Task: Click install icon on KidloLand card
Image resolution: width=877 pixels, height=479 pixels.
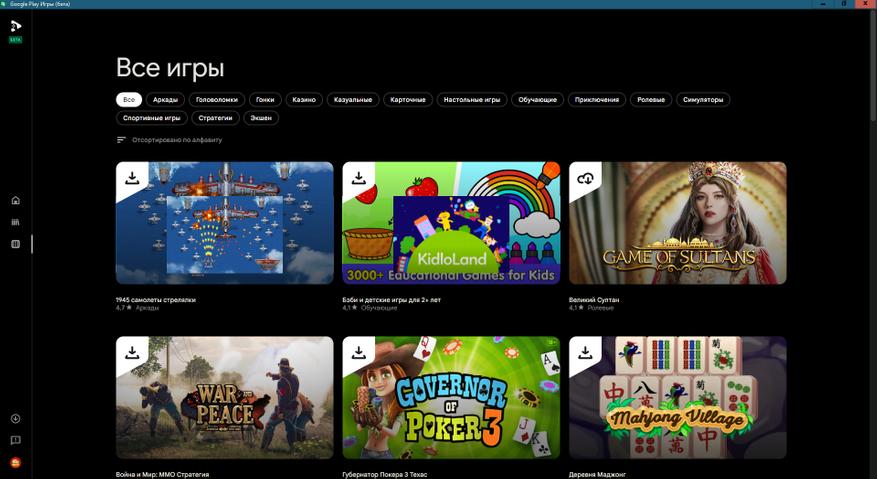Action: [x=359, y=178]
